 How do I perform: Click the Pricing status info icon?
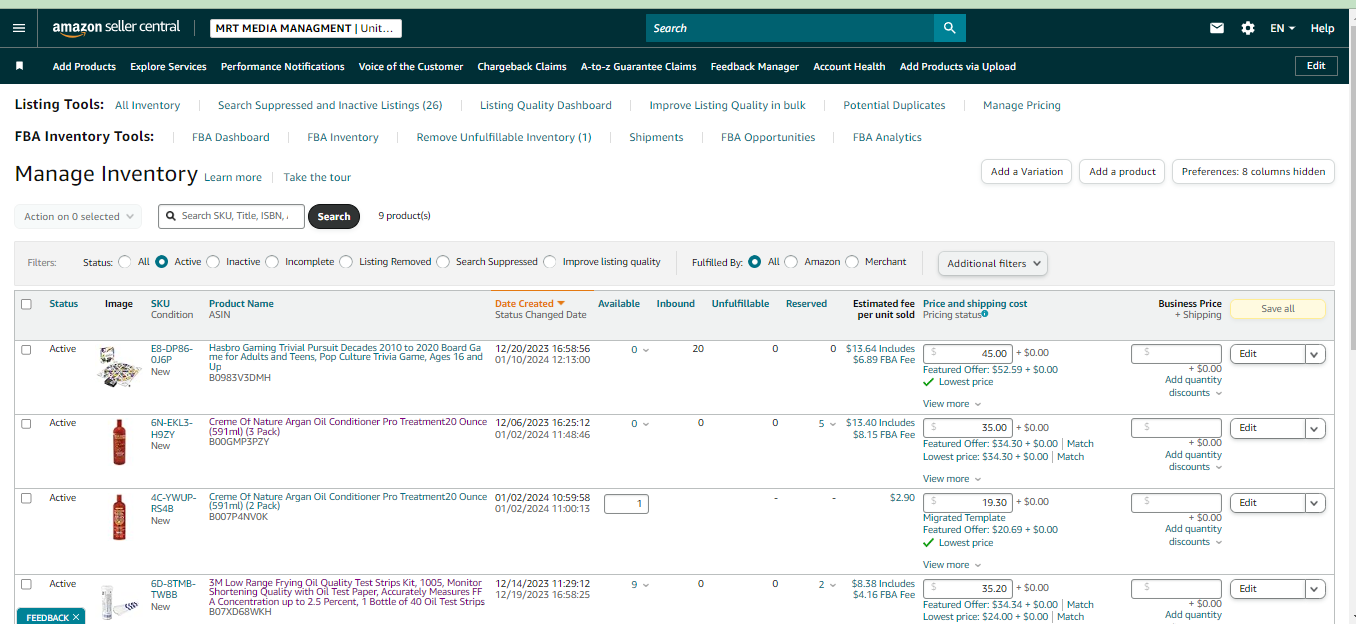[985, 314]
